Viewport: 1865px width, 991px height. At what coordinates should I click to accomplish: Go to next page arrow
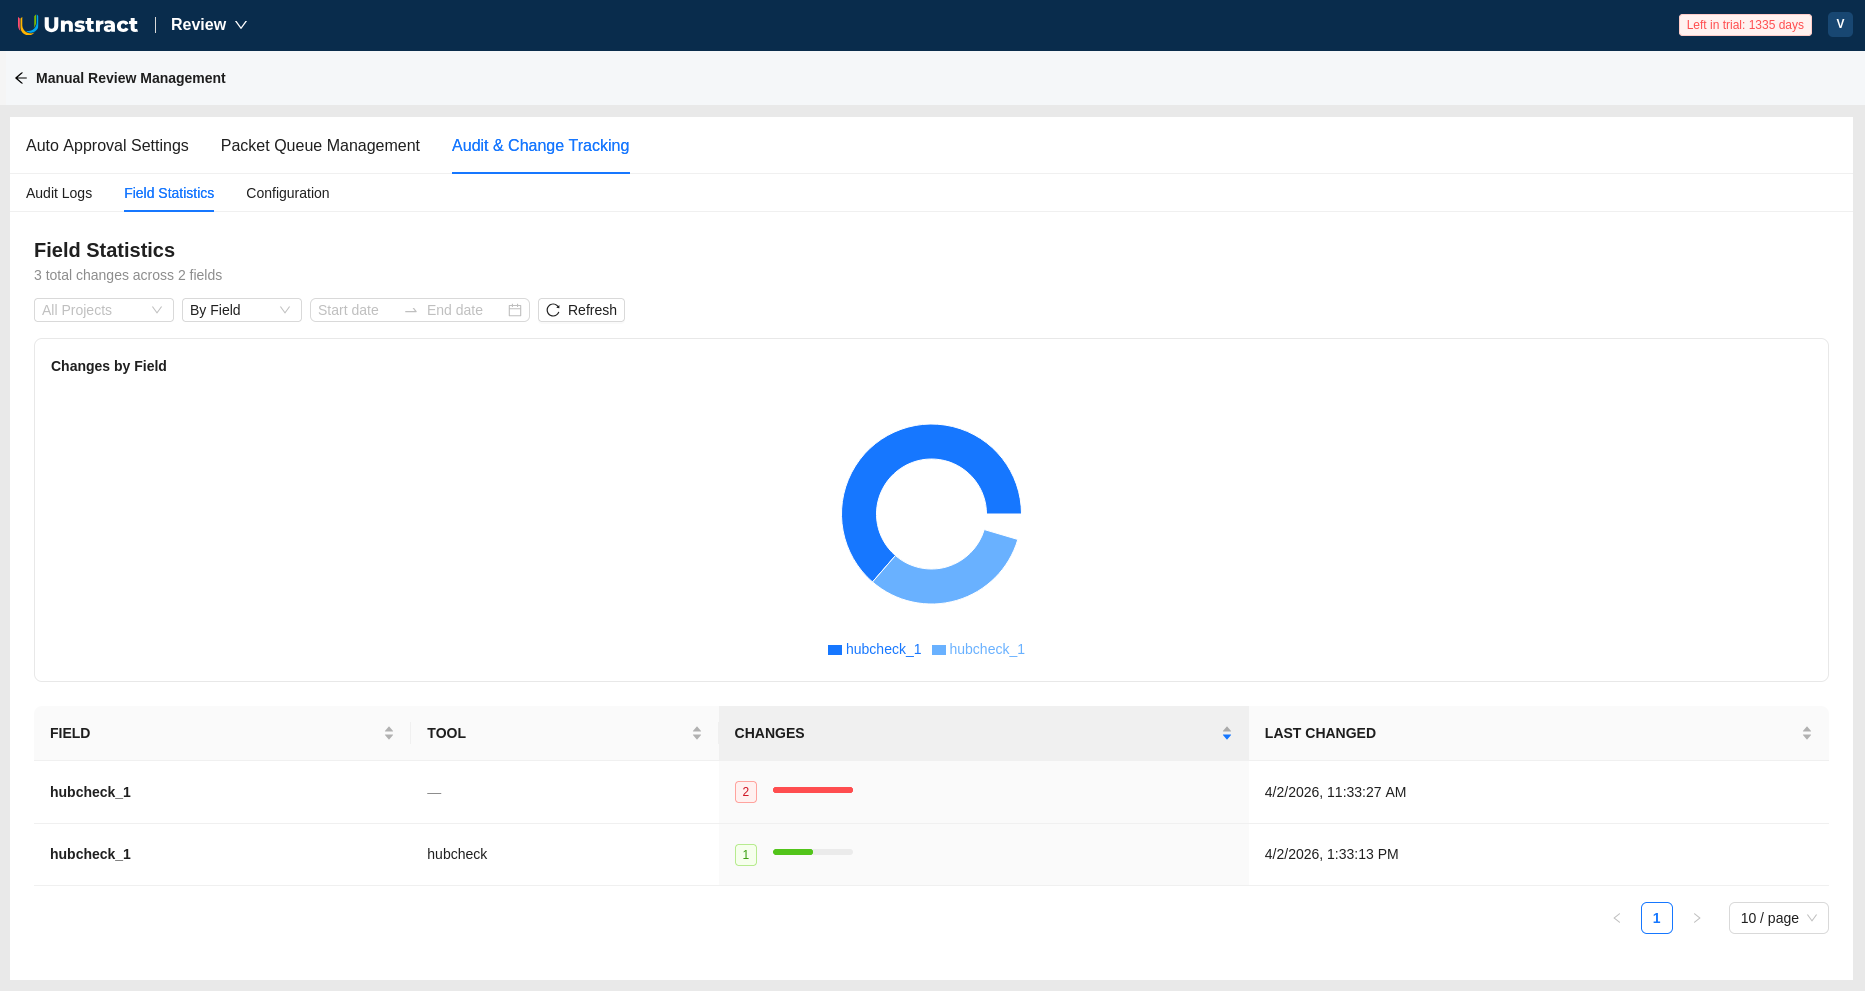tap(1697, 918)
